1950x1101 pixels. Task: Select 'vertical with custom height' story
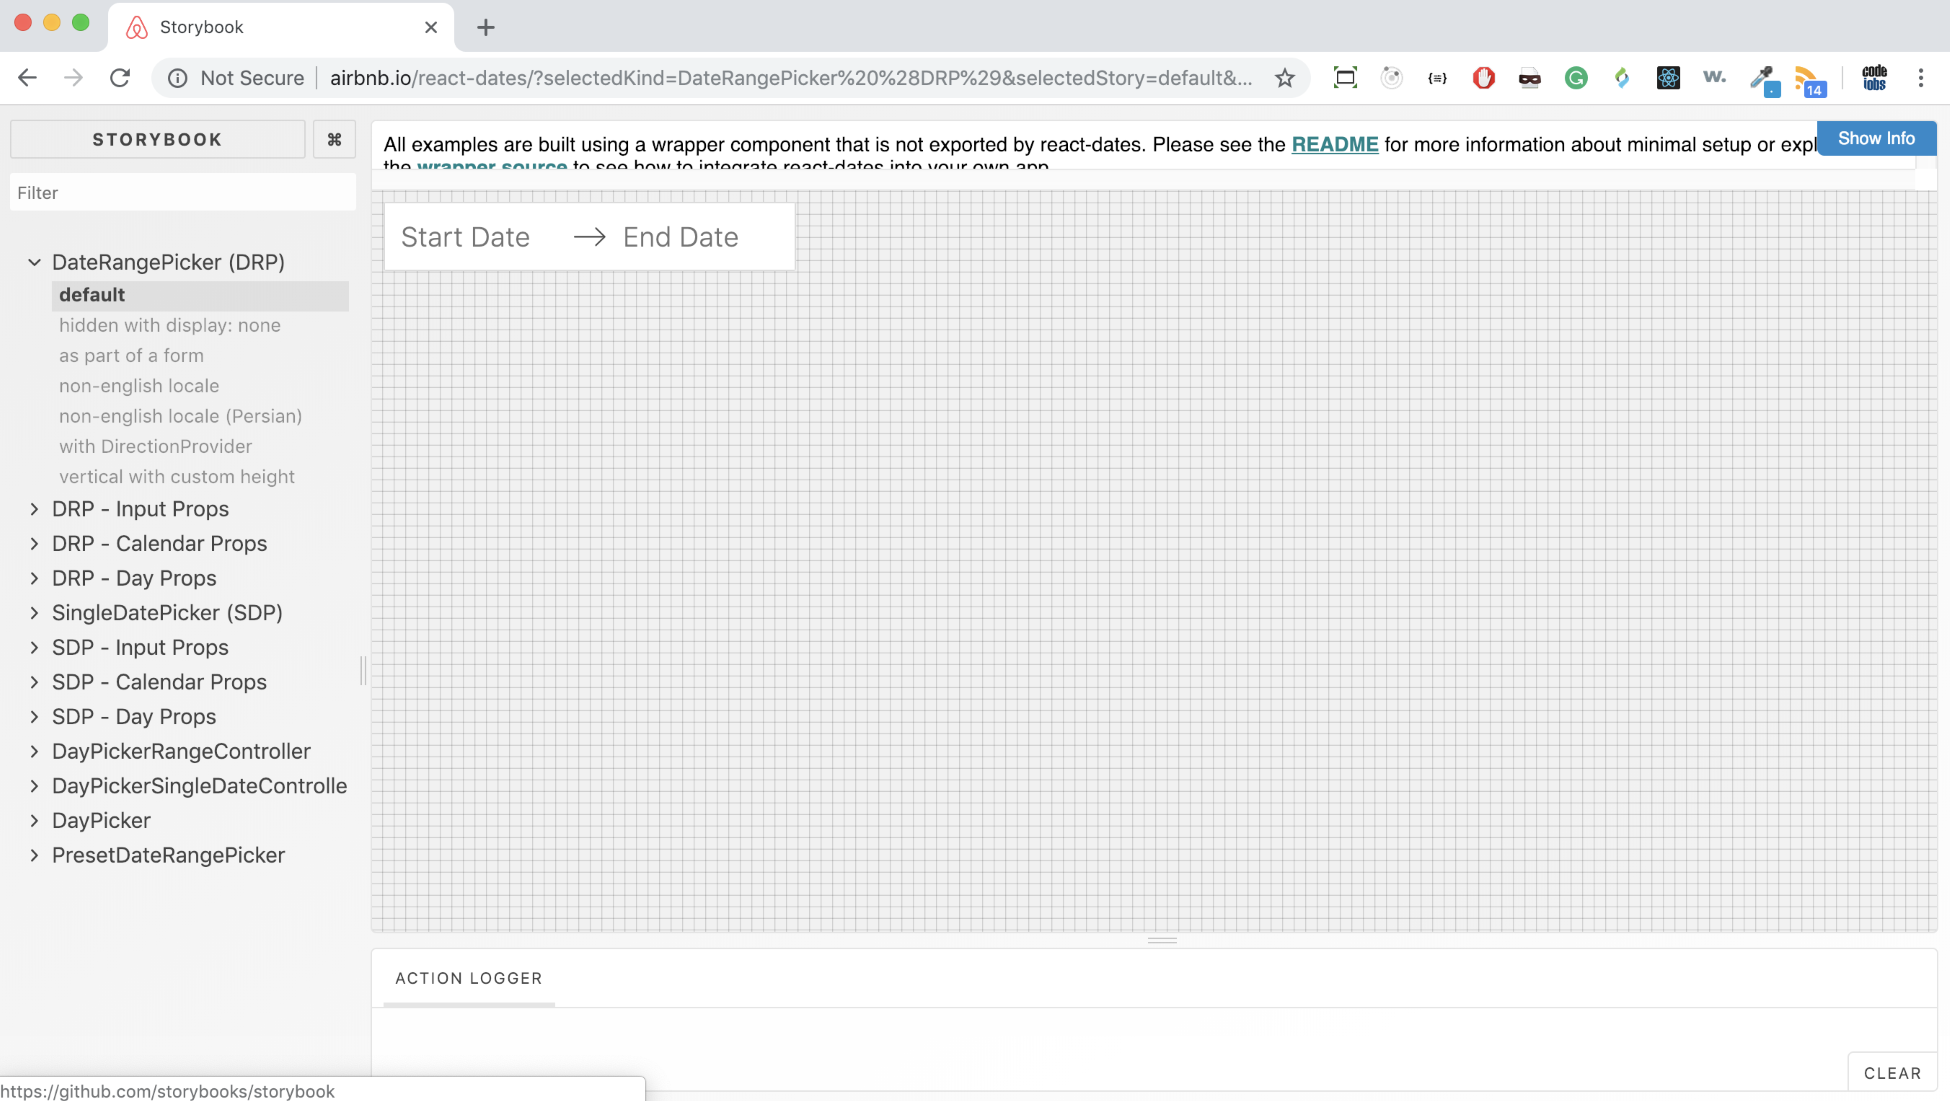(177, 477)
